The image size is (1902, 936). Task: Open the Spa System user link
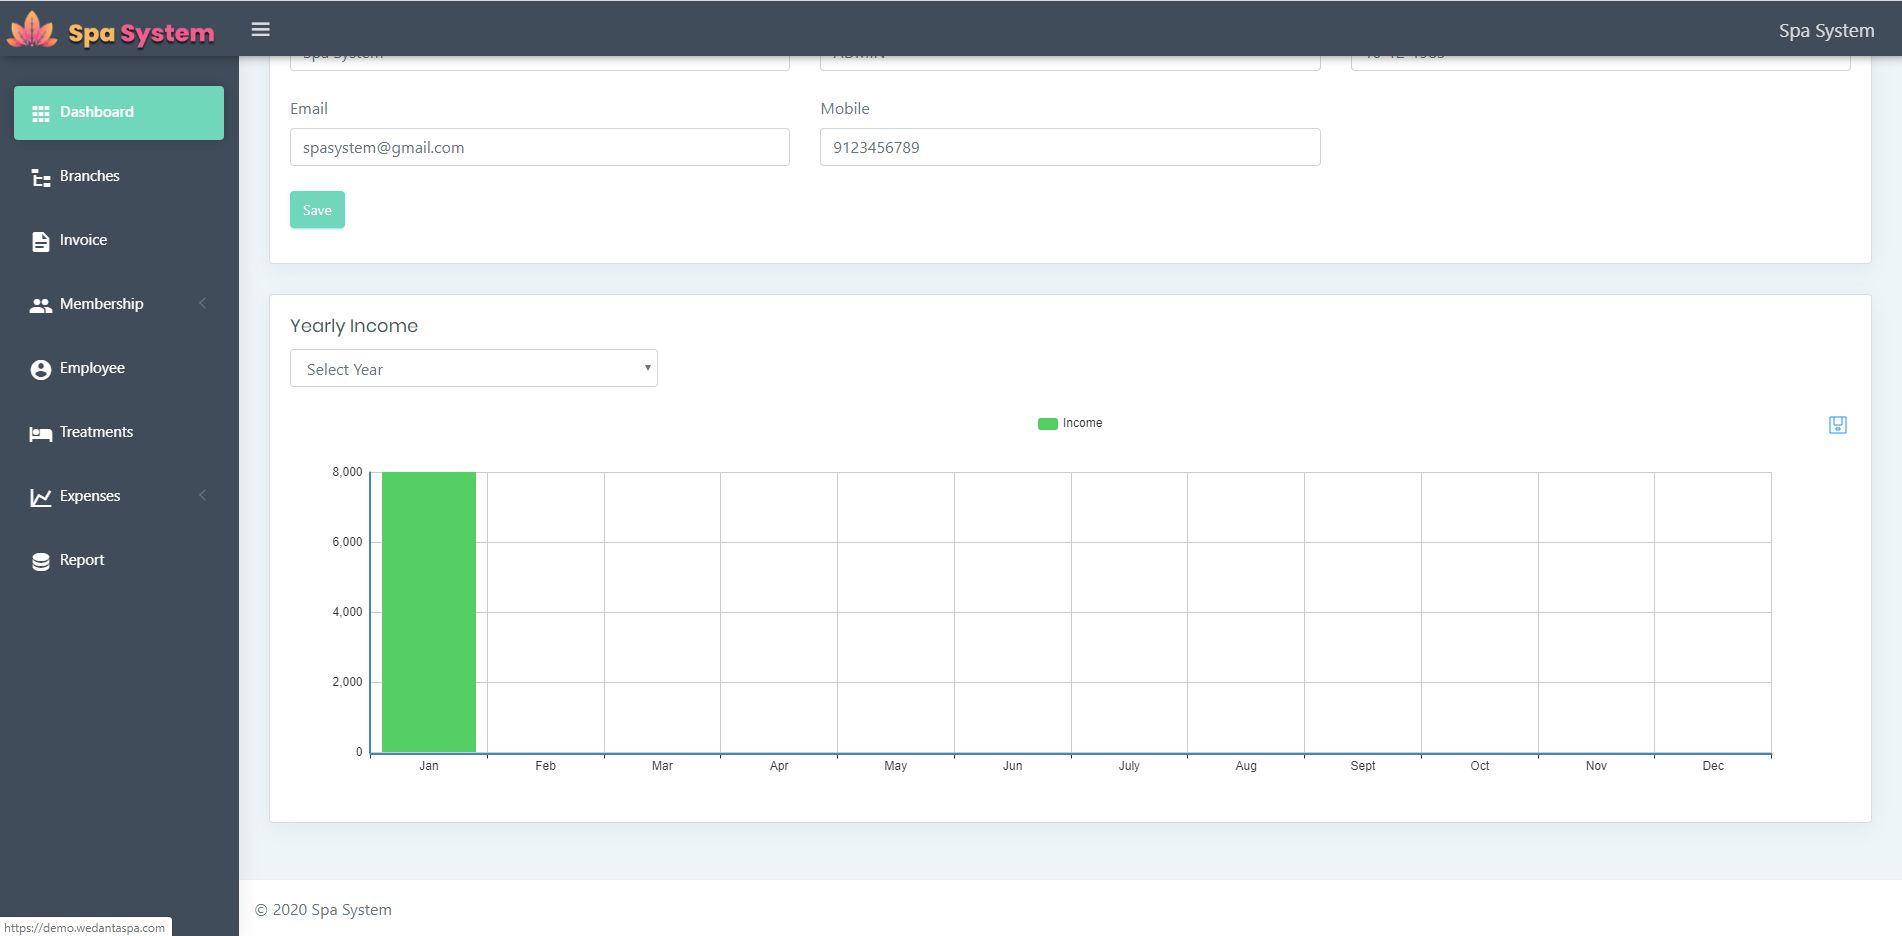click(x=1825, y=30)
